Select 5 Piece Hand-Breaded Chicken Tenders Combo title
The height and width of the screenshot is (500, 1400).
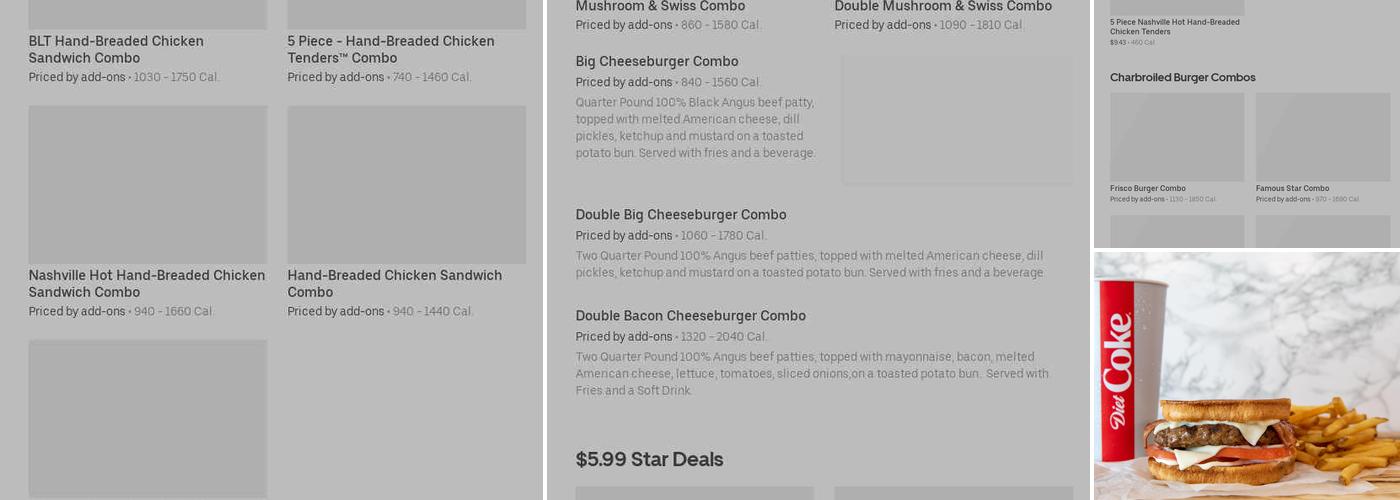click(x=391, y=49)
